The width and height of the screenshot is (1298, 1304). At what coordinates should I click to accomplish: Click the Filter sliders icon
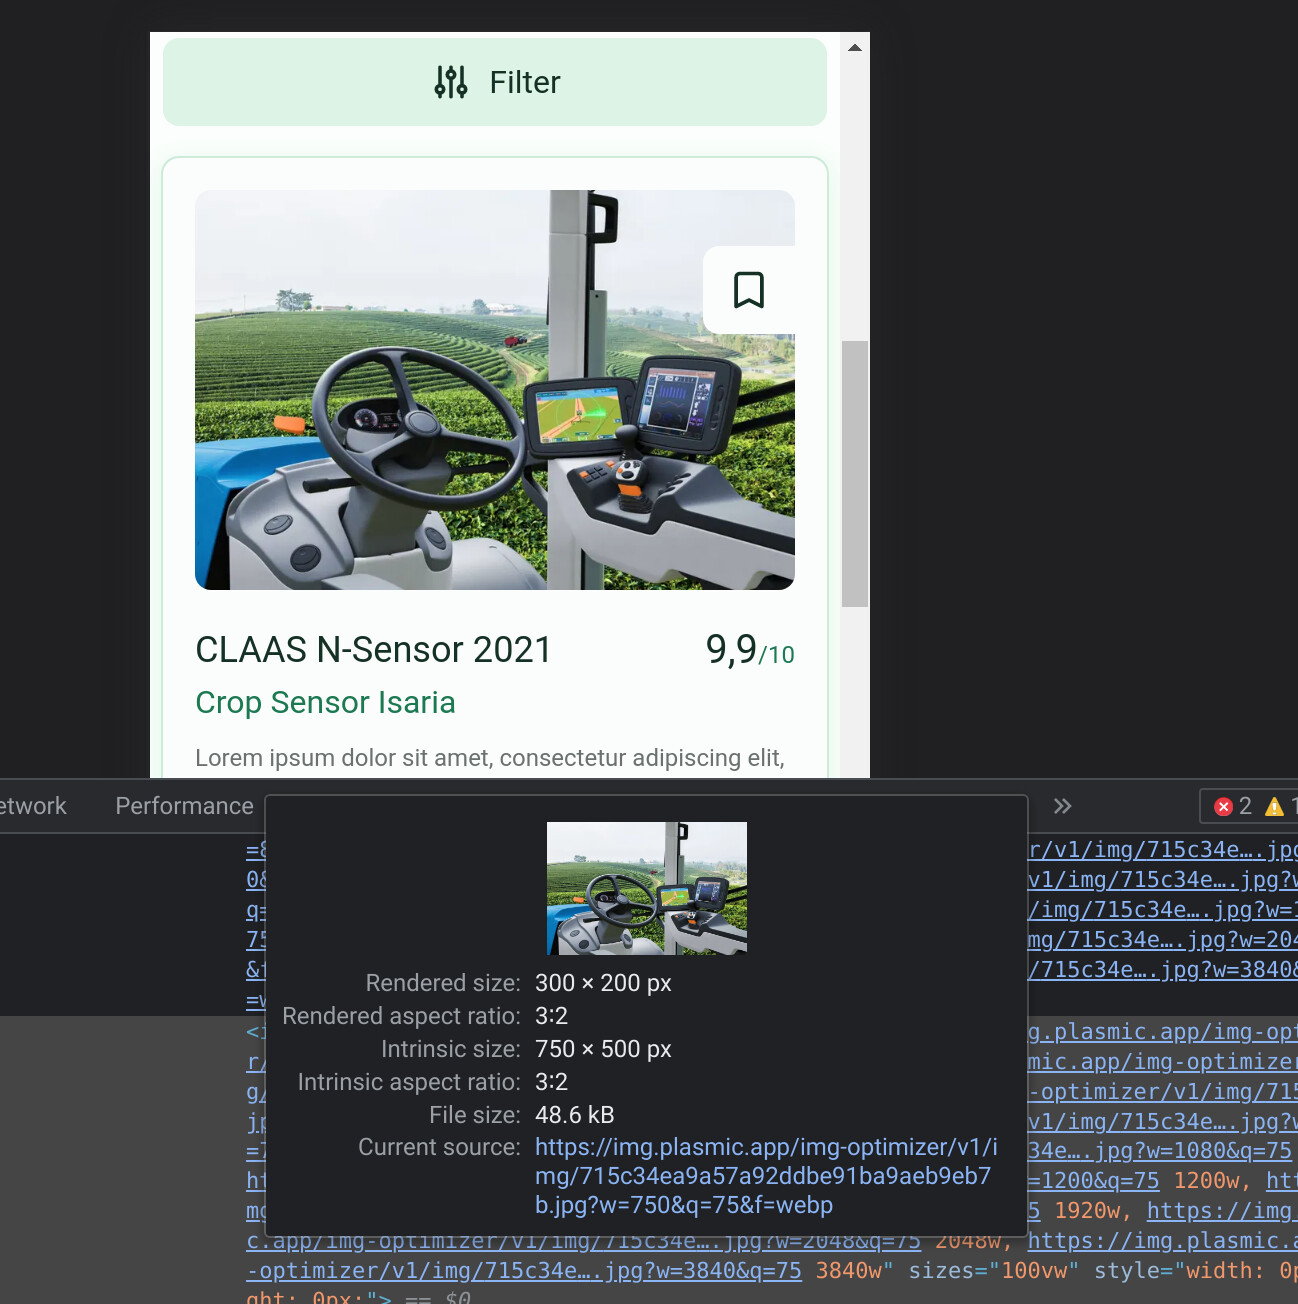[451, 82]
